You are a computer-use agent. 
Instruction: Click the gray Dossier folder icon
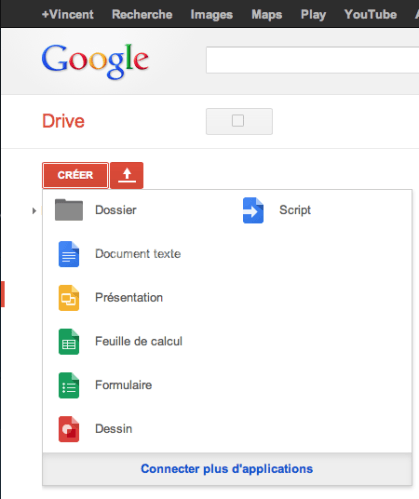[x=69, y=210]
